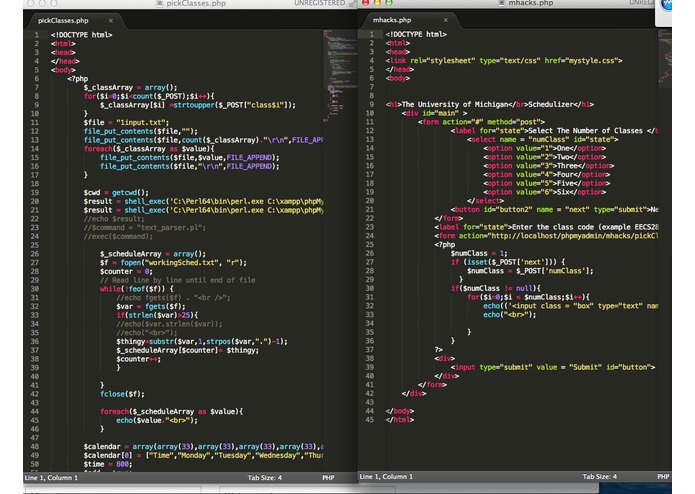Click the fclose($f); line
The height and width of the screenshot is (494, 695).
pyautogui.click(x=122, y=394)
